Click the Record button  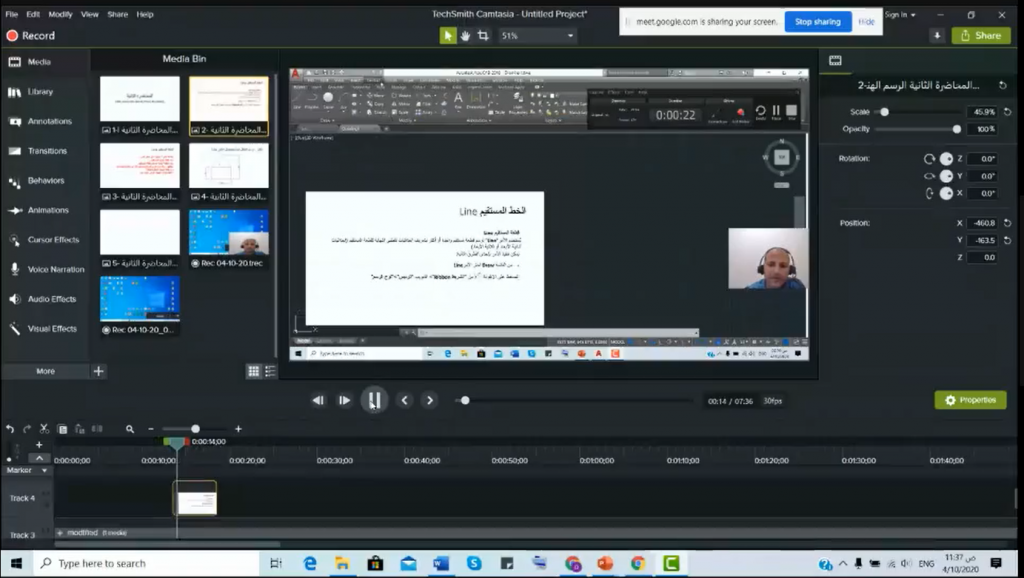pyautogui.click(x=31, y=35)
